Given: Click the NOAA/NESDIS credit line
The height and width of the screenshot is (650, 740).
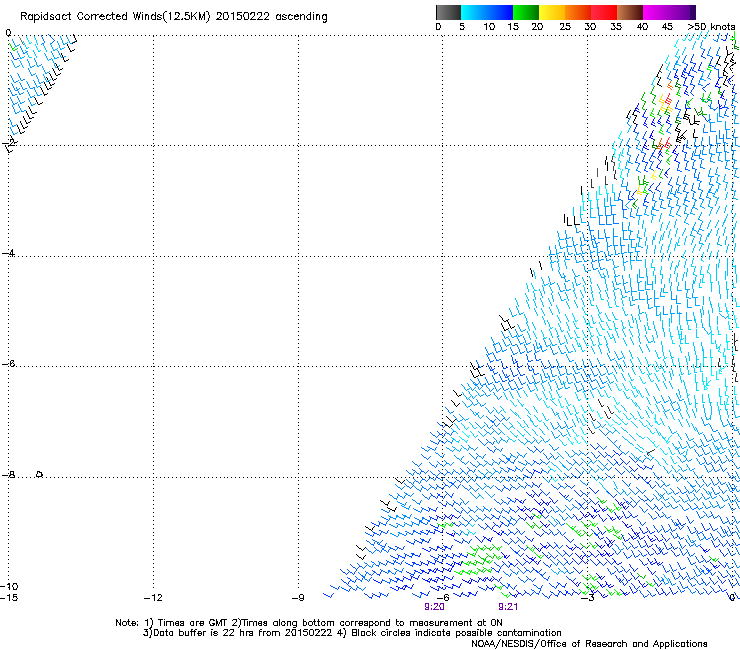Looking at the screenshot, I should click(589, 644).
